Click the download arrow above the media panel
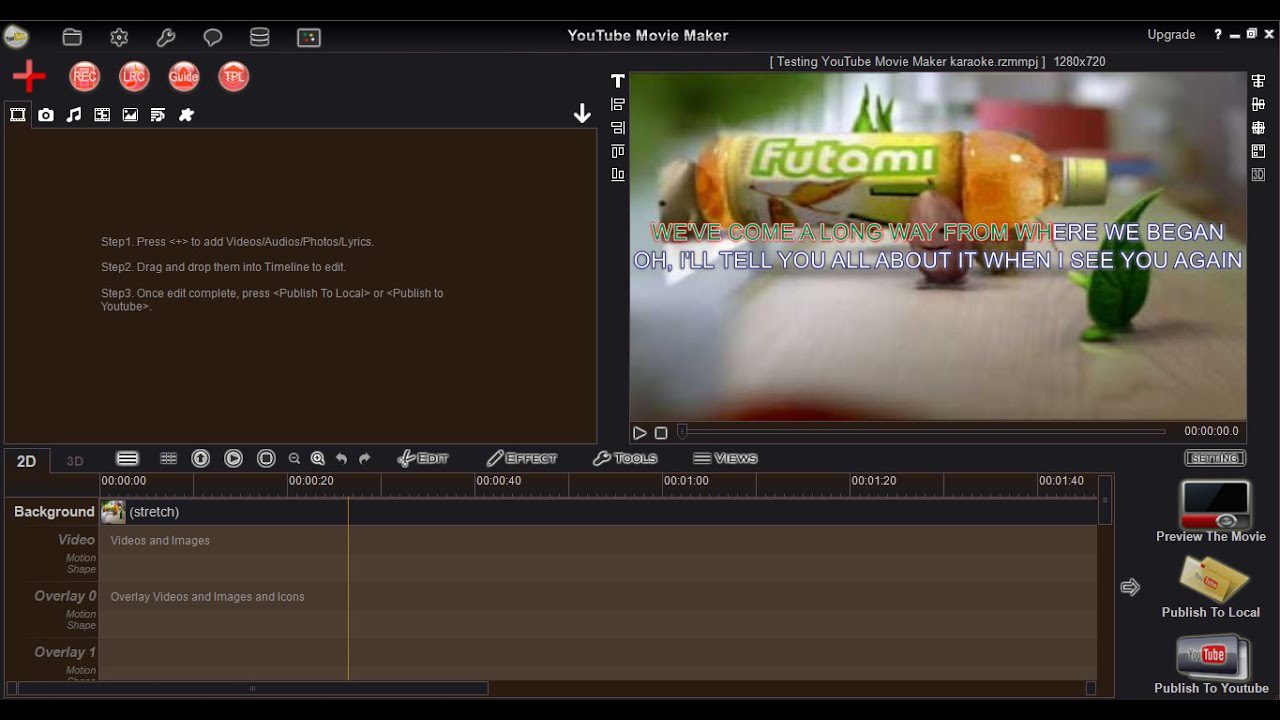This screenshot has width=1280, height=720. [582, 113]
